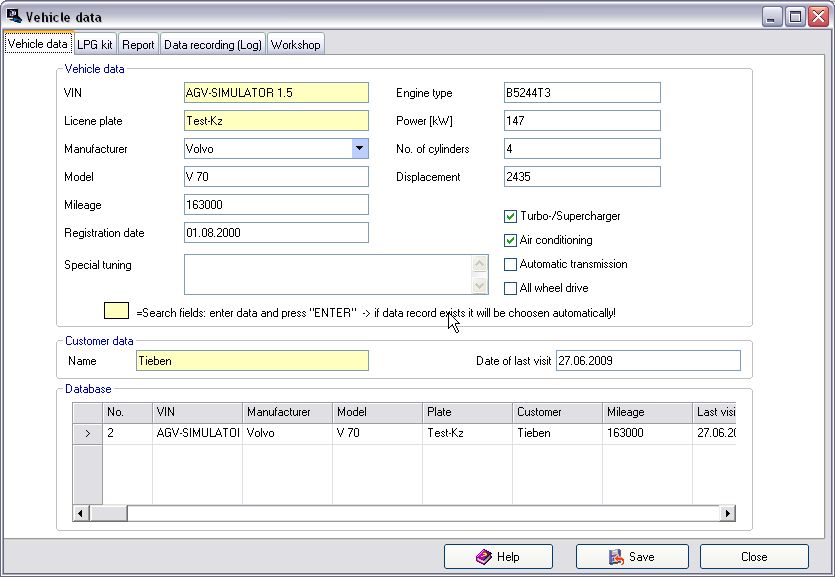Maximize the Vehicle data window
835x577 pixels.
click(795, 17)
